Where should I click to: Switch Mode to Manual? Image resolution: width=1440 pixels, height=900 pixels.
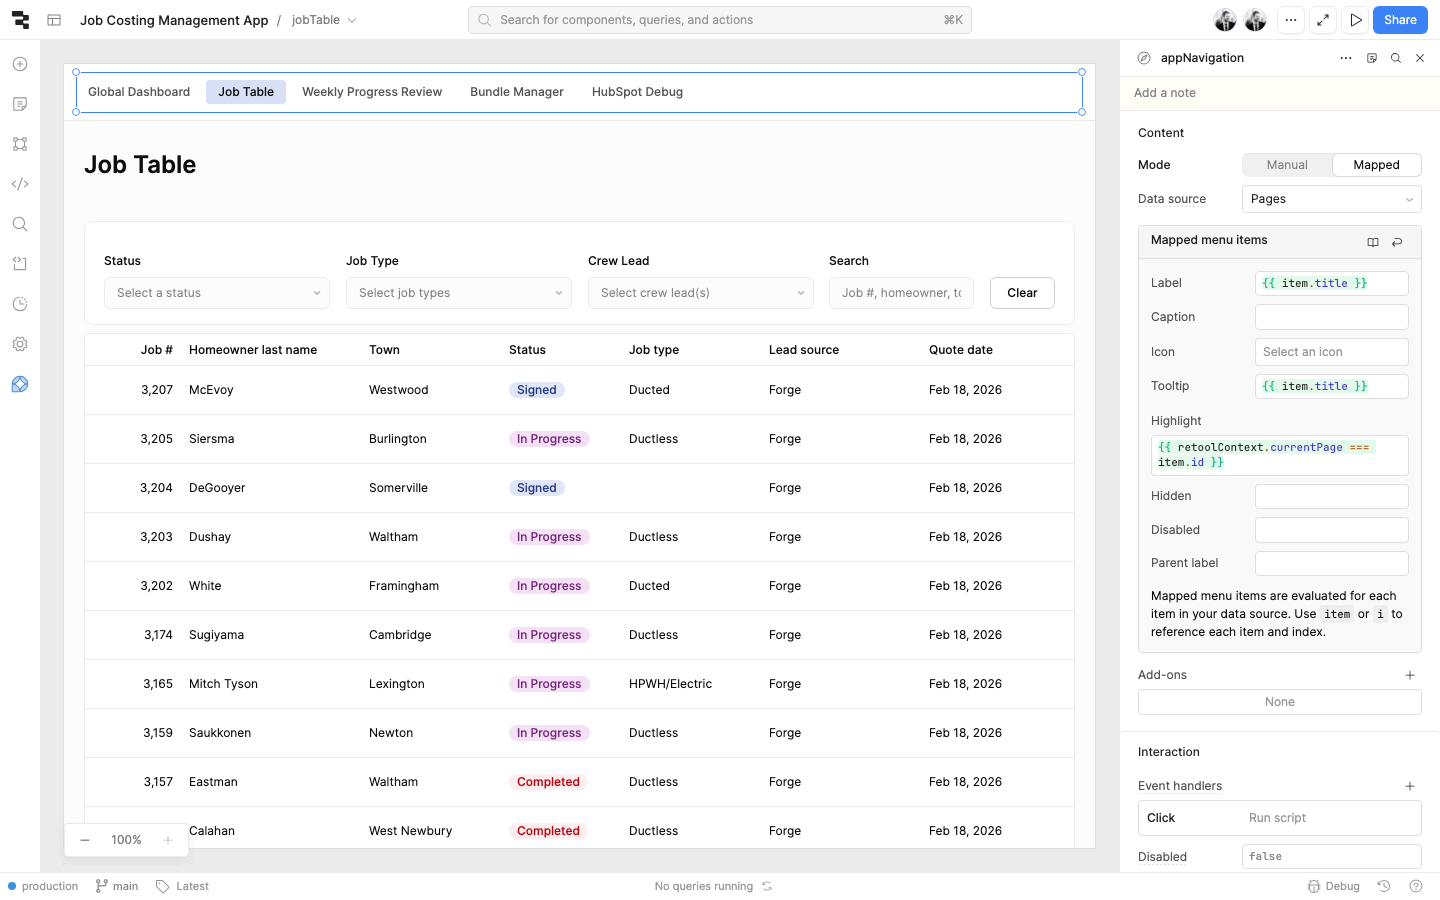pyautogui.click(x=1287, y=165)
